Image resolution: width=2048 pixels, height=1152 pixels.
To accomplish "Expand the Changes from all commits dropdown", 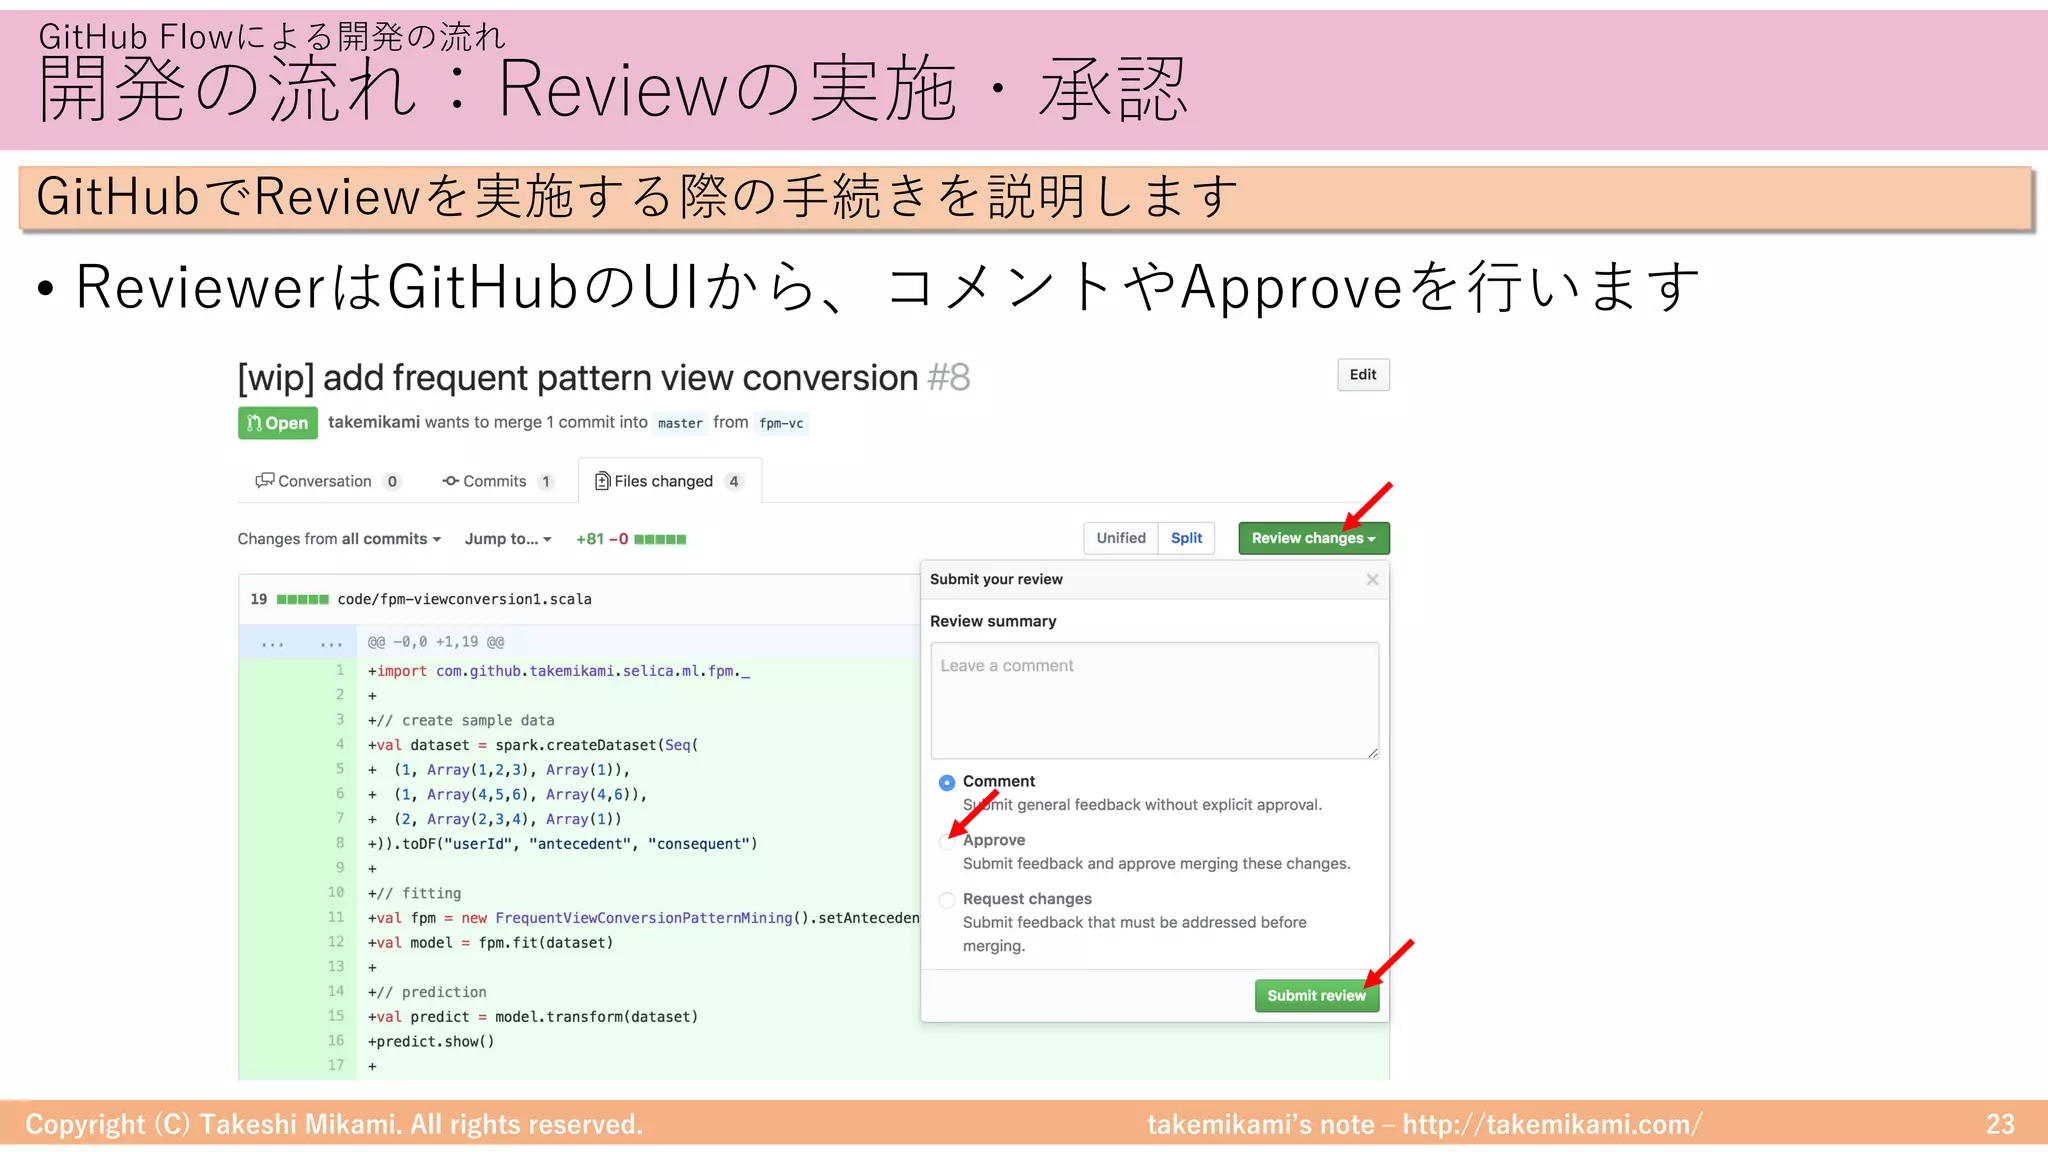I will click(339, 539).
